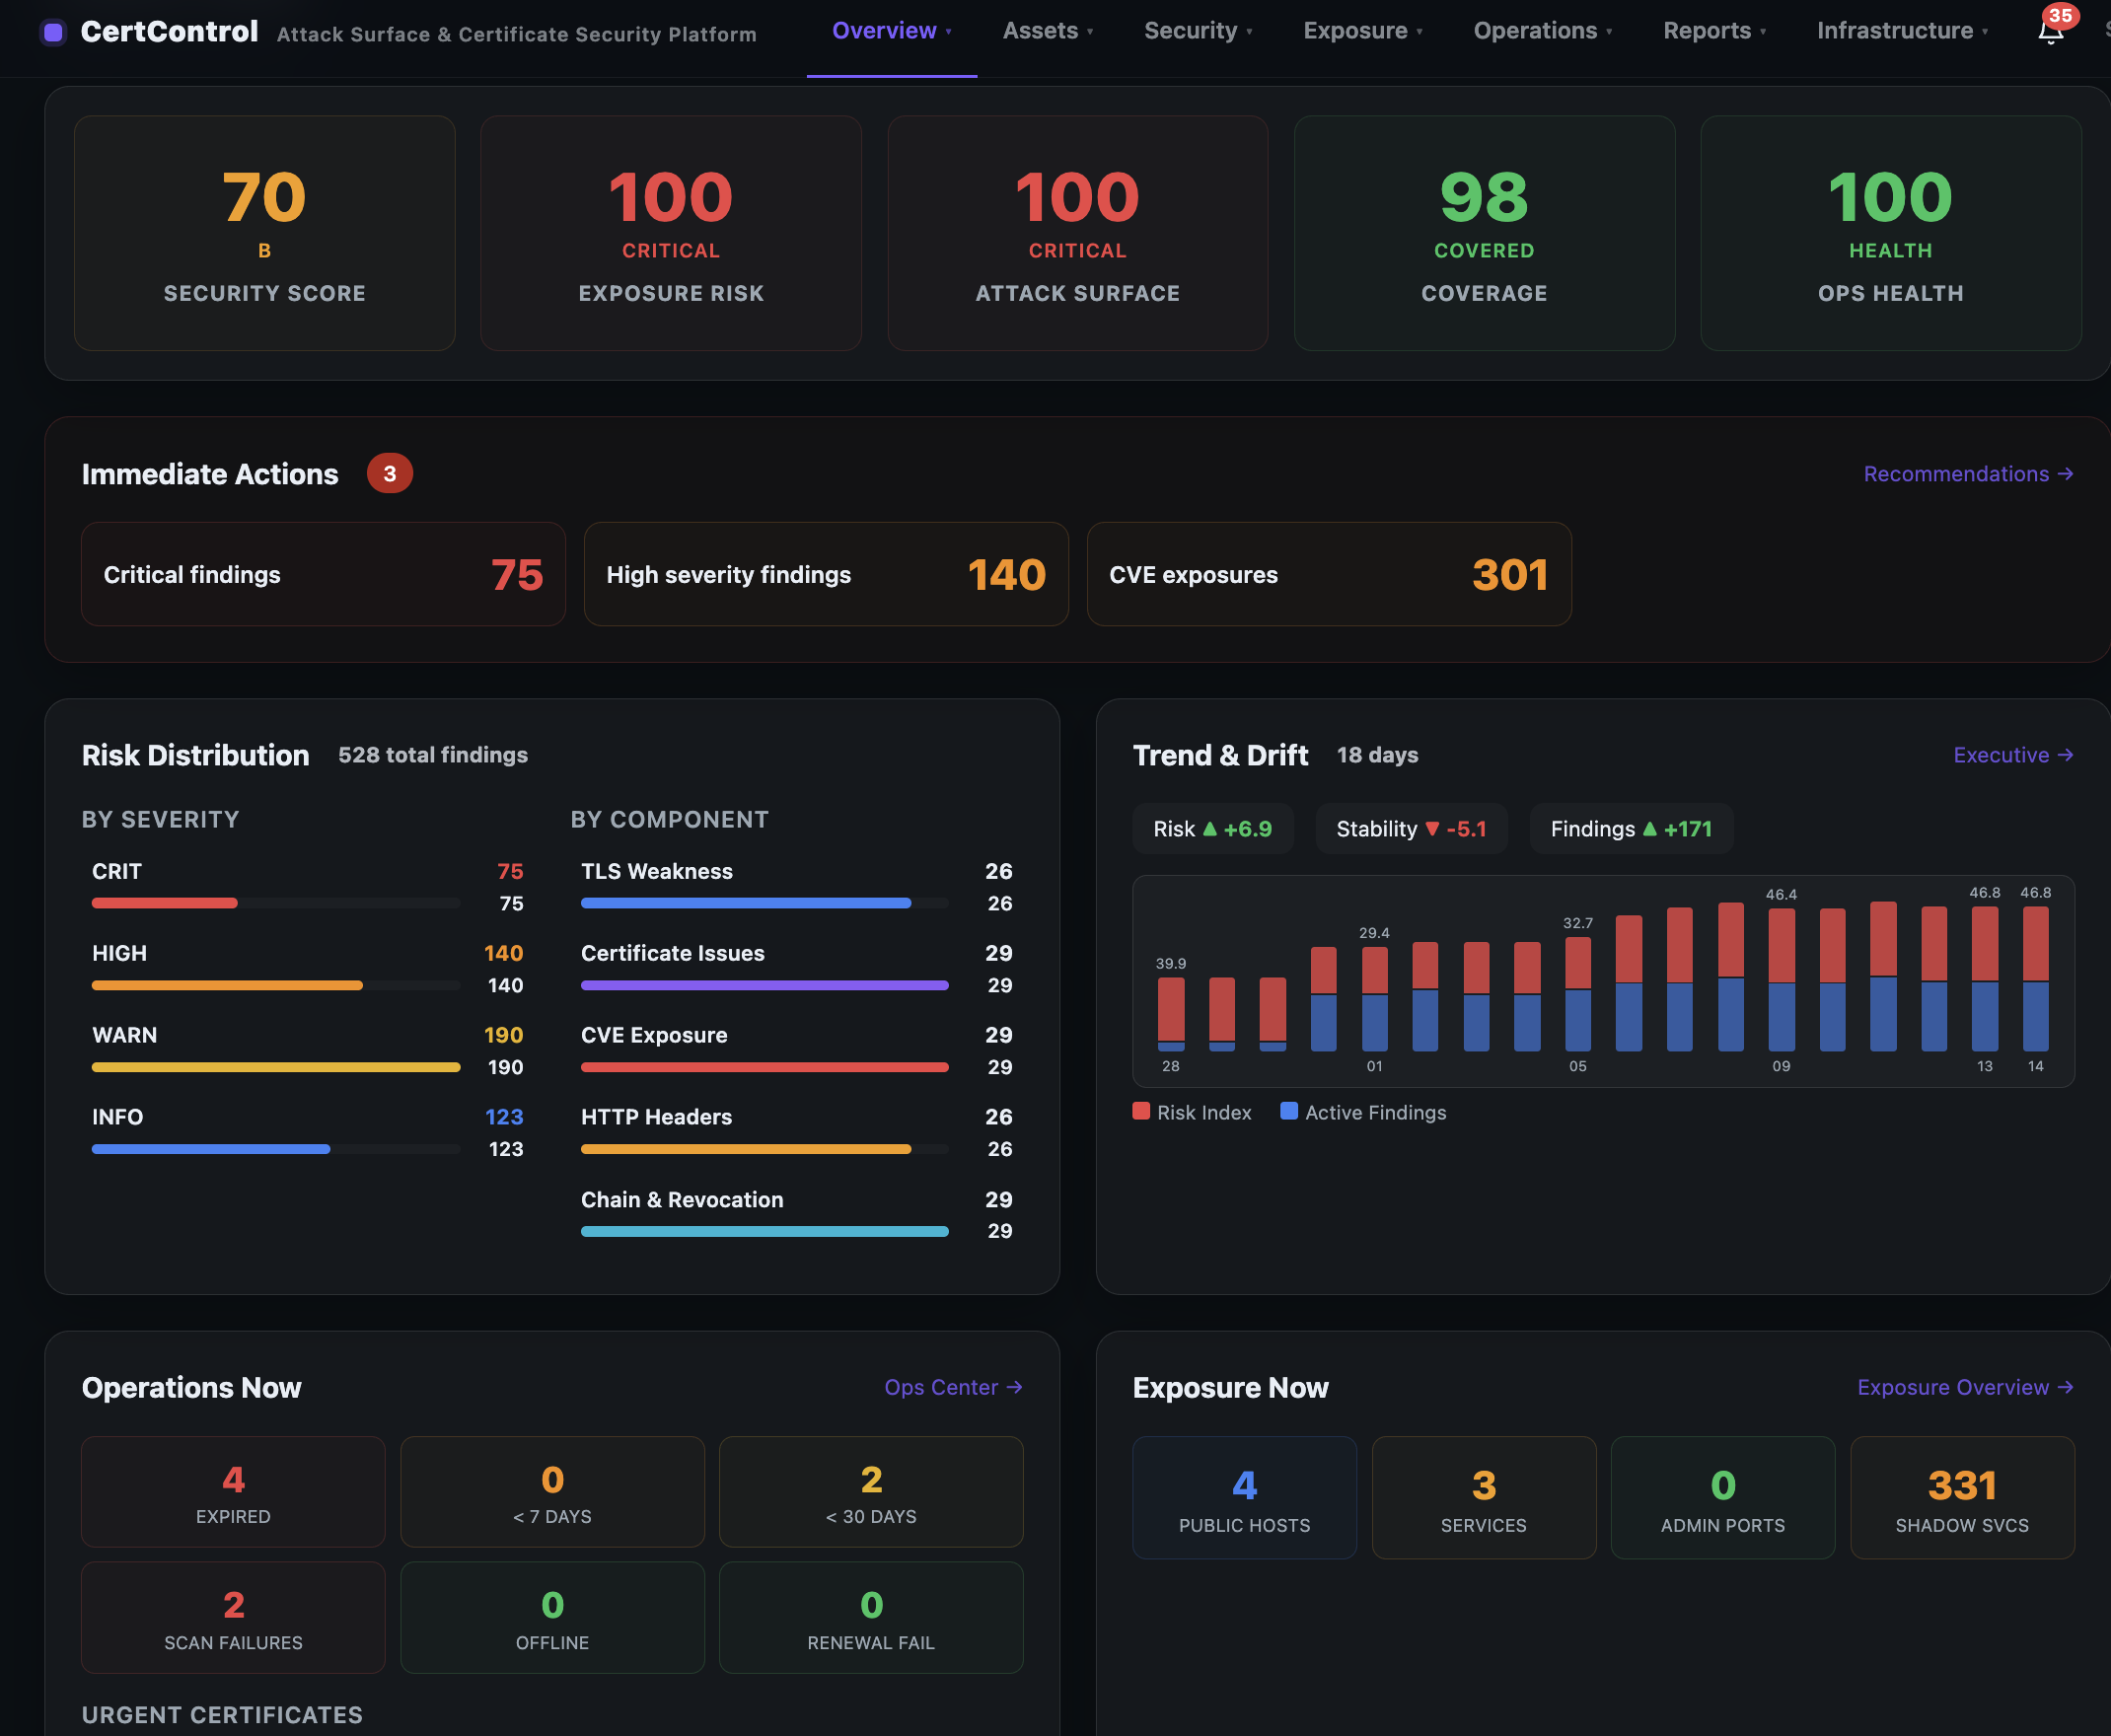This screenshot has height=1736, width=2111.
Task: Expand the Assets dropdown
Action: pyautogui.click(x=1047, y=31)
